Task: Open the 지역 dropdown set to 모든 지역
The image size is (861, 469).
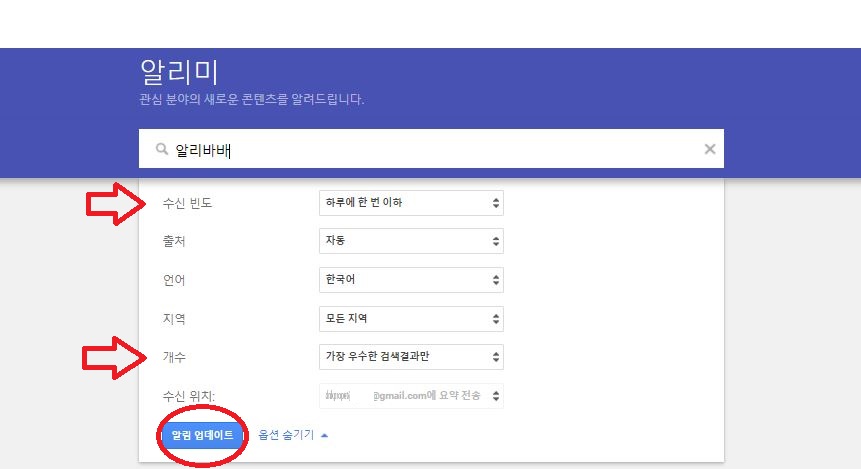Action: (411, 319)
